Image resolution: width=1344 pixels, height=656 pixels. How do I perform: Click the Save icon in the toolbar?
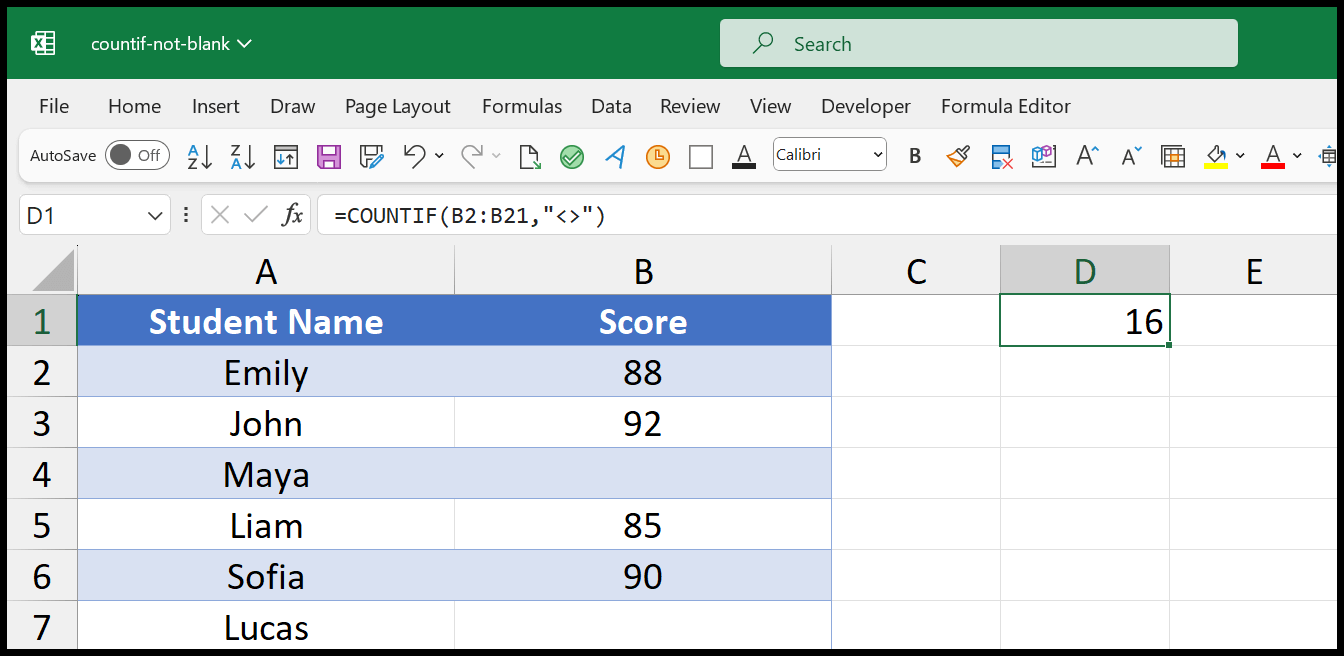[x=329, y=157]
